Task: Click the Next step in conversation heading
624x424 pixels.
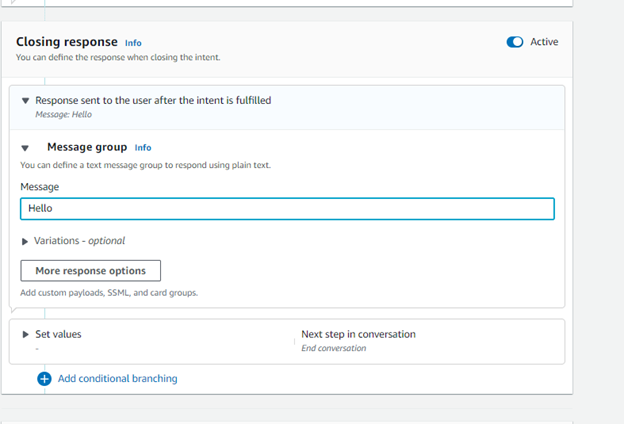Action: click(358, 334)
